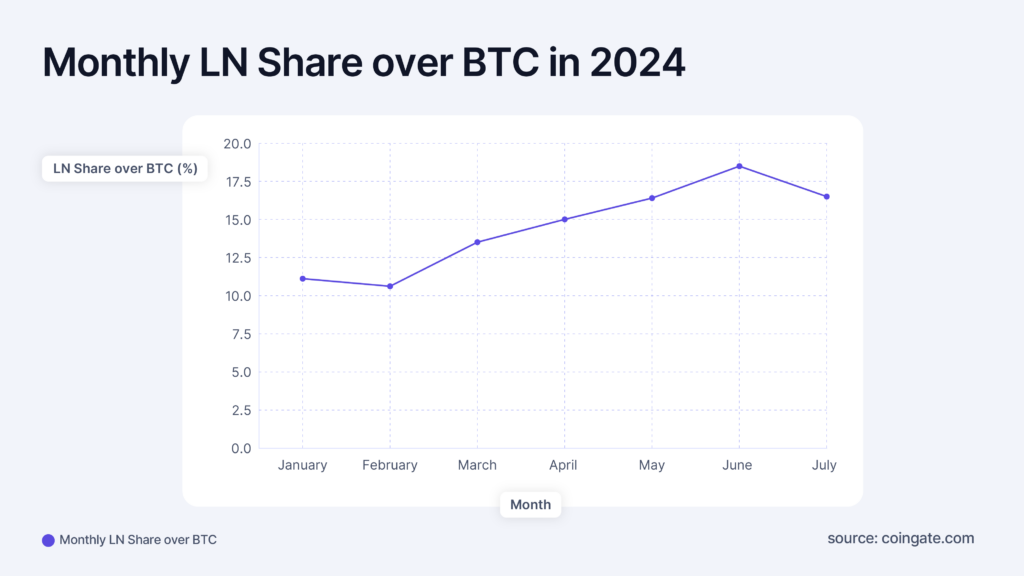1024x576 pixels.
Task: Click the Month axis label badge
Action: [530, 505]
